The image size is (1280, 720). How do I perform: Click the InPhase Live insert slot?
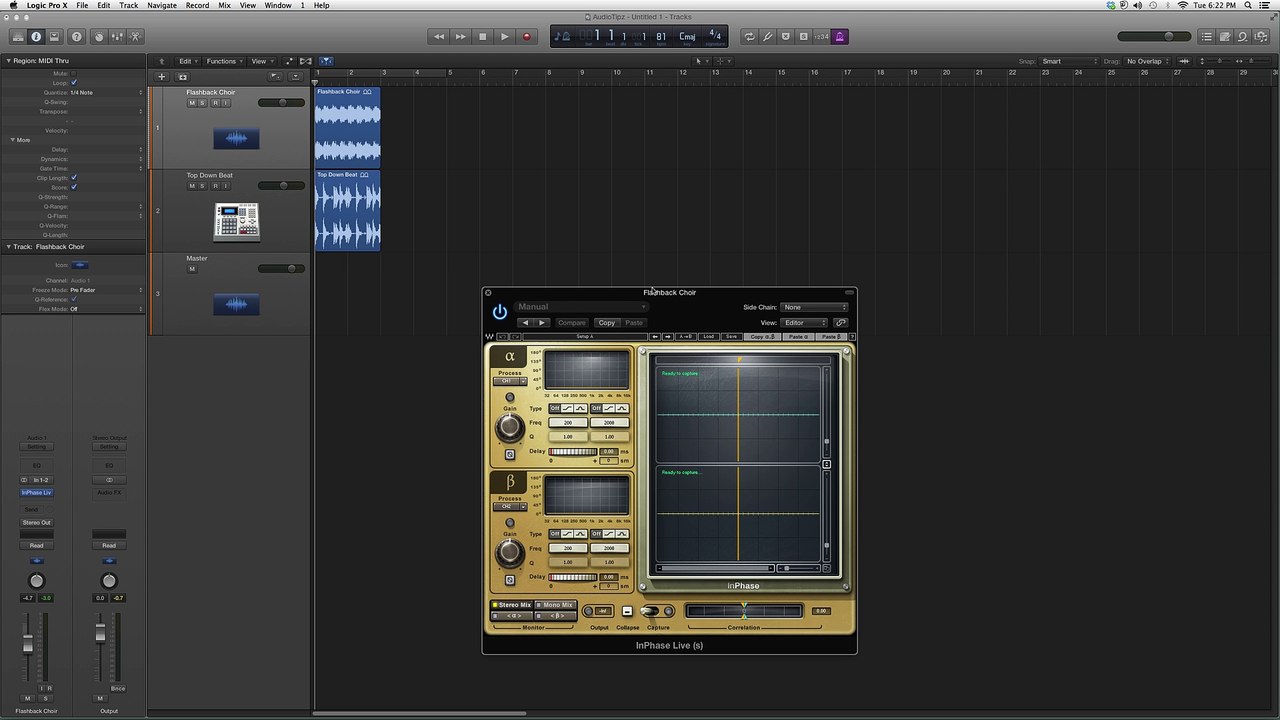tap(36, 493)
